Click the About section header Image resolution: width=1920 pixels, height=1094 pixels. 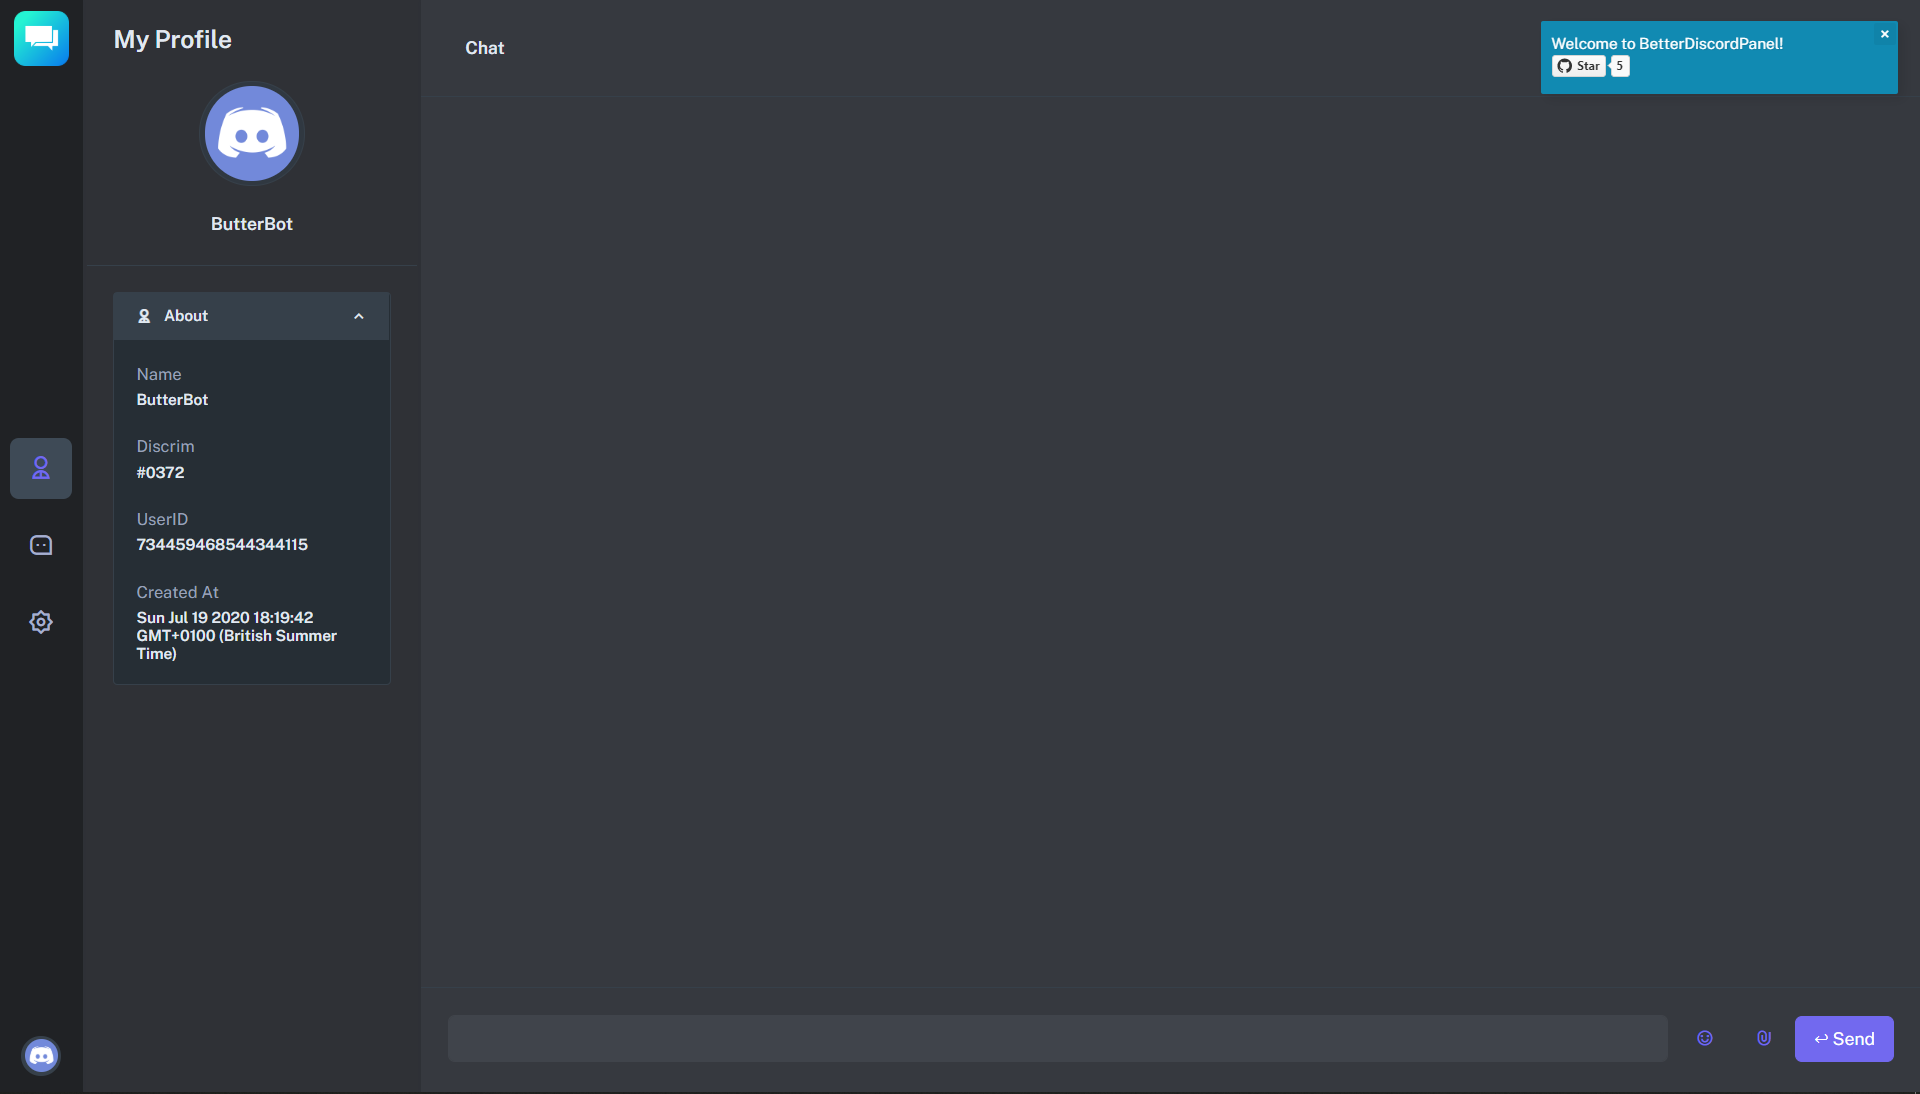pyautogui.click(x=251, y=316)
